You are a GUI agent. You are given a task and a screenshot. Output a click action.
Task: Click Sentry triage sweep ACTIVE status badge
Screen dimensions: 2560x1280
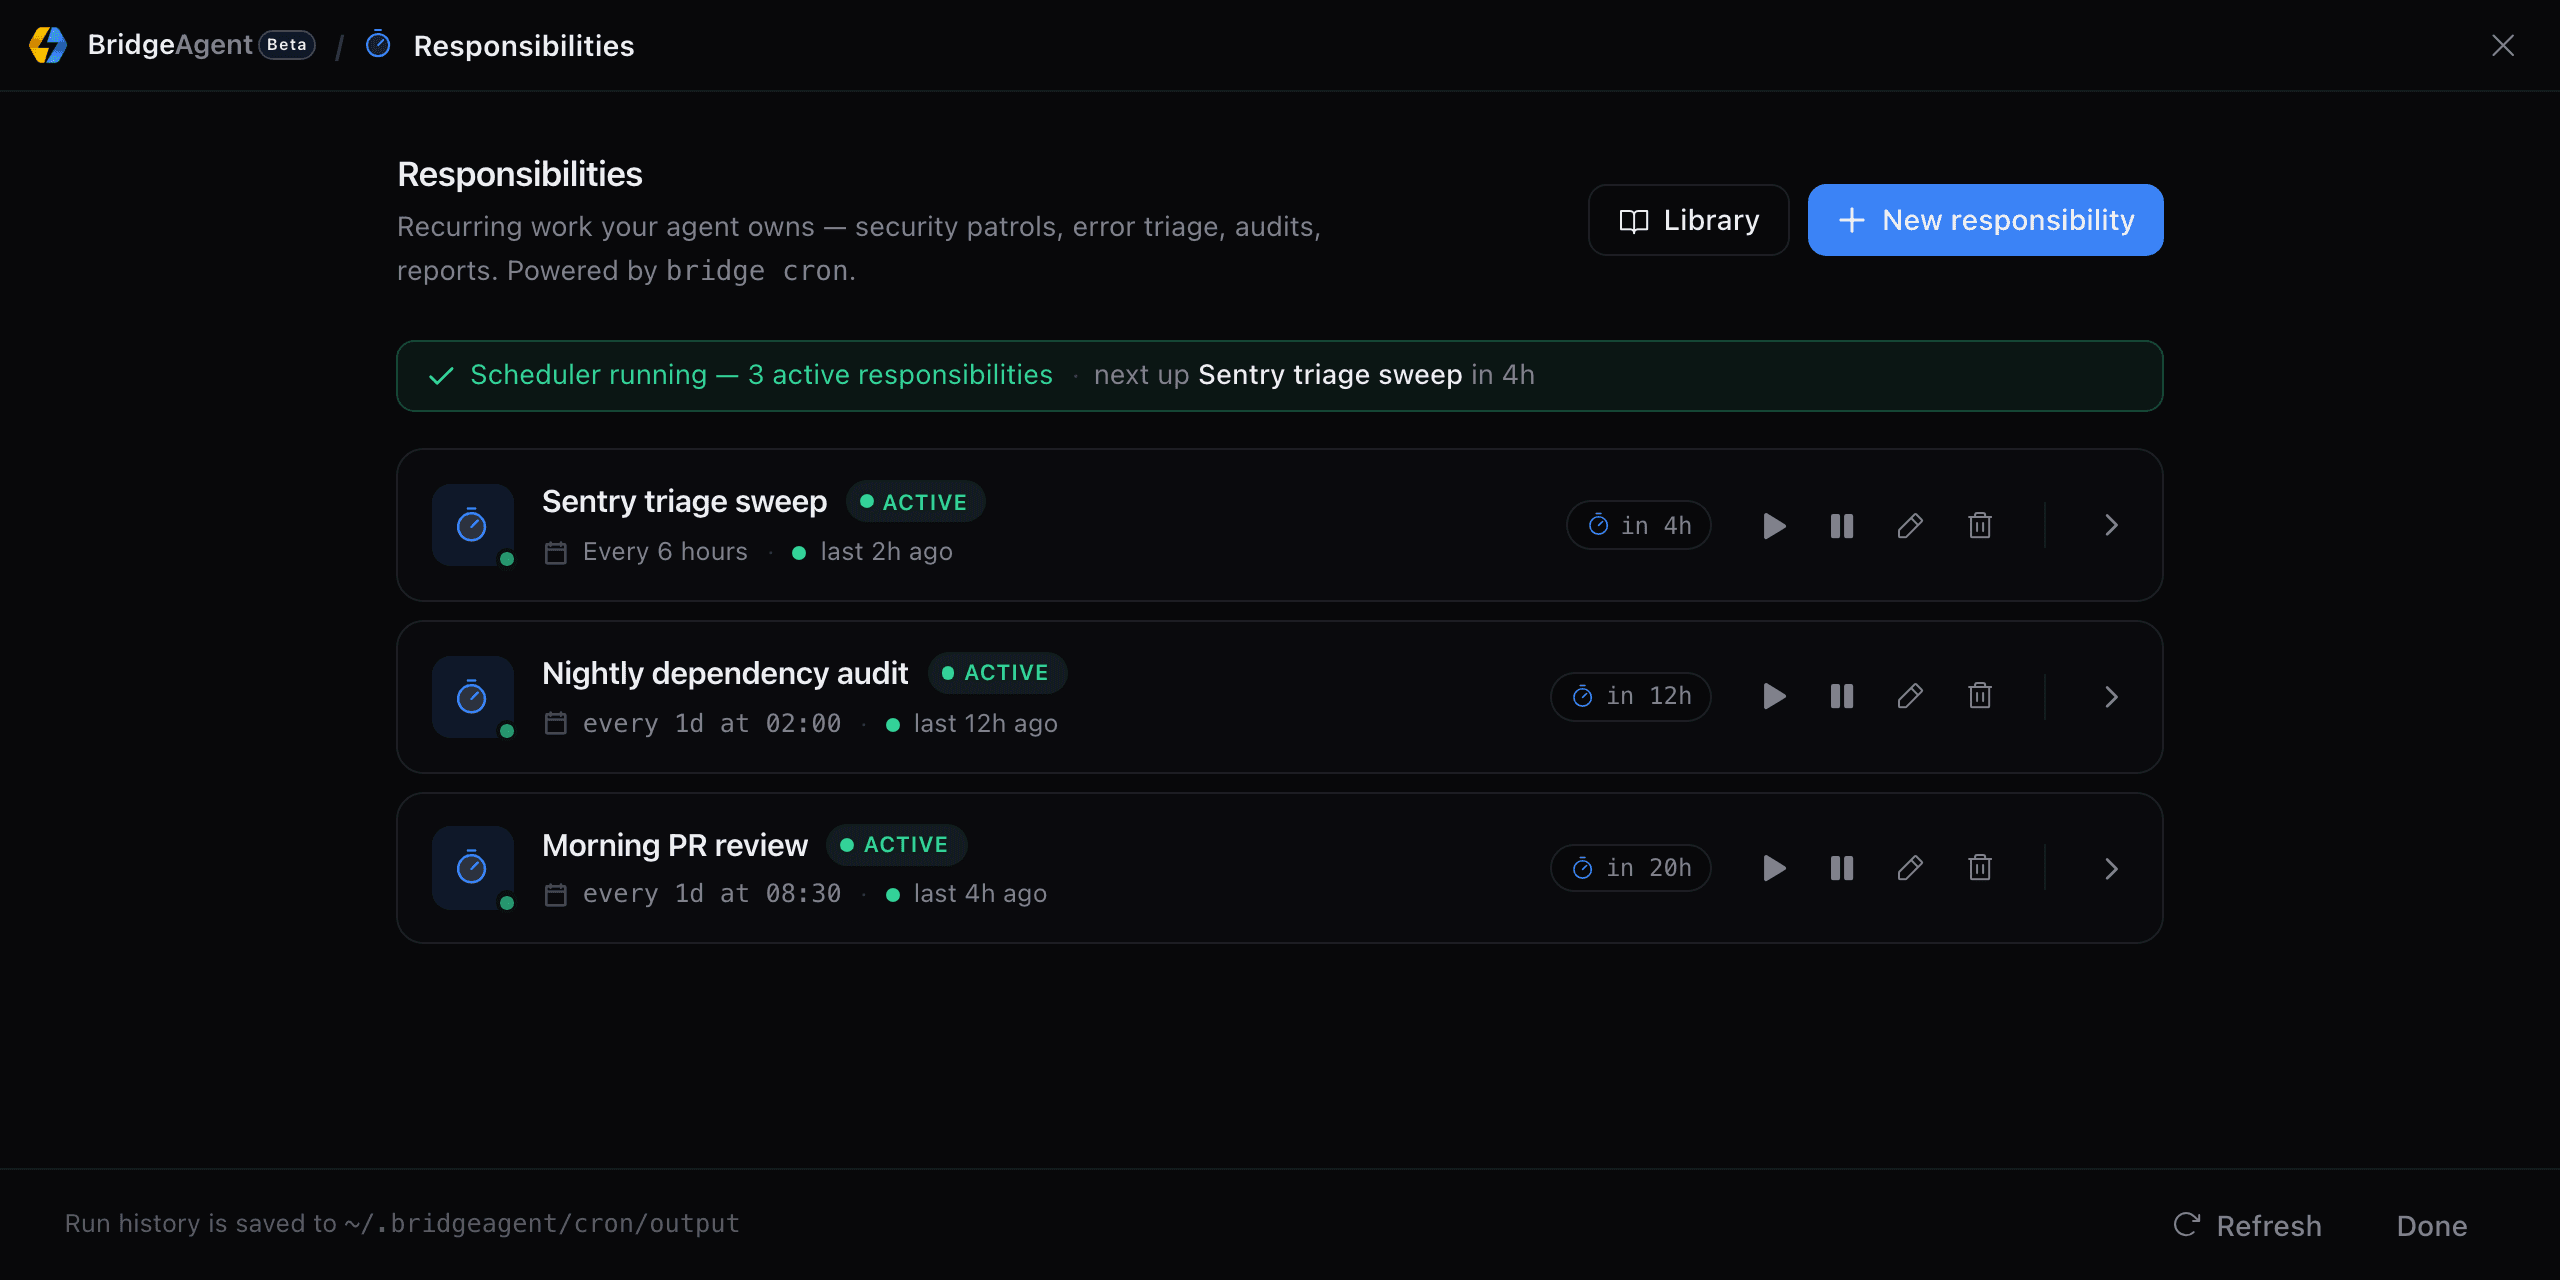[915, 502]
